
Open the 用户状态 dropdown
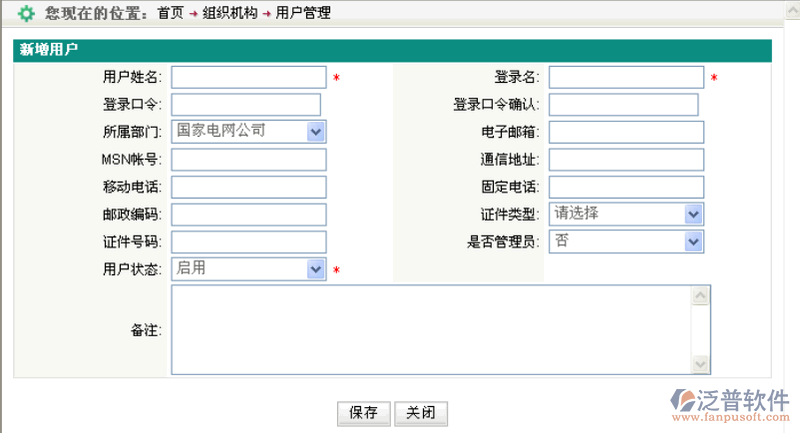pyautogui.click(x=315, y=269)
